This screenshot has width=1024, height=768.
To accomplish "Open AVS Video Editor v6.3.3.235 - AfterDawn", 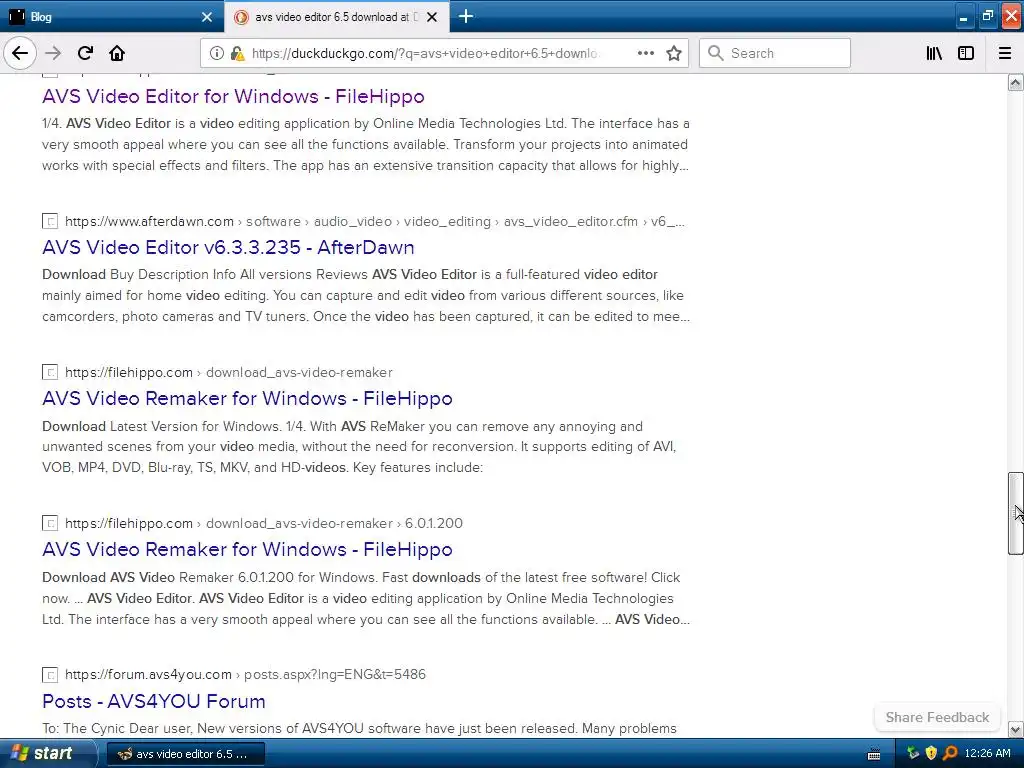I will click(228, 248).
